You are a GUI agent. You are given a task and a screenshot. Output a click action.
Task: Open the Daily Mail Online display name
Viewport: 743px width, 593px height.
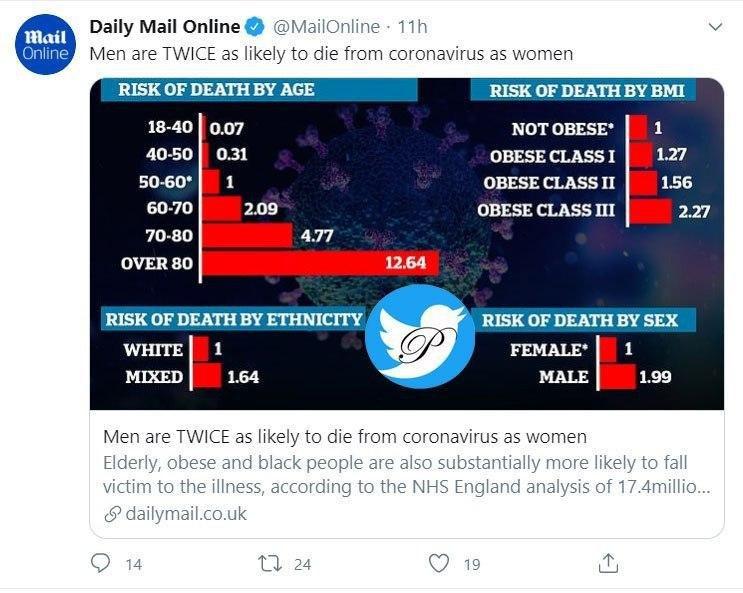pyautogui.click(x=165, y=27)
